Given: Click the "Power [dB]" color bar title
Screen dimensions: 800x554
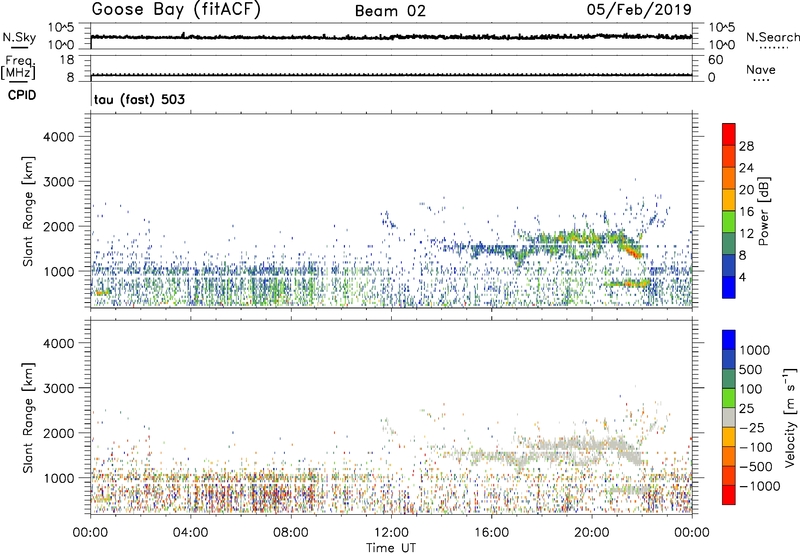Looking at the screenshot, I should tap(764, 211).
